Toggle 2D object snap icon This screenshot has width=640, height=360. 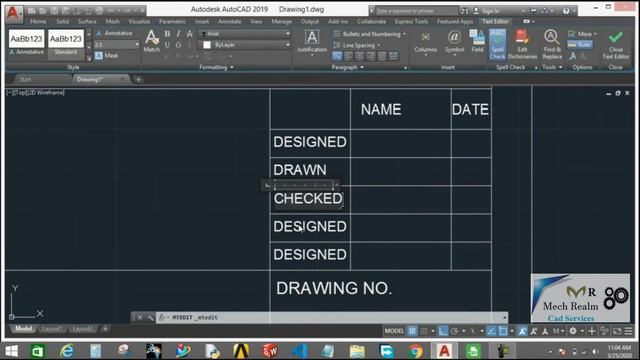503,331
